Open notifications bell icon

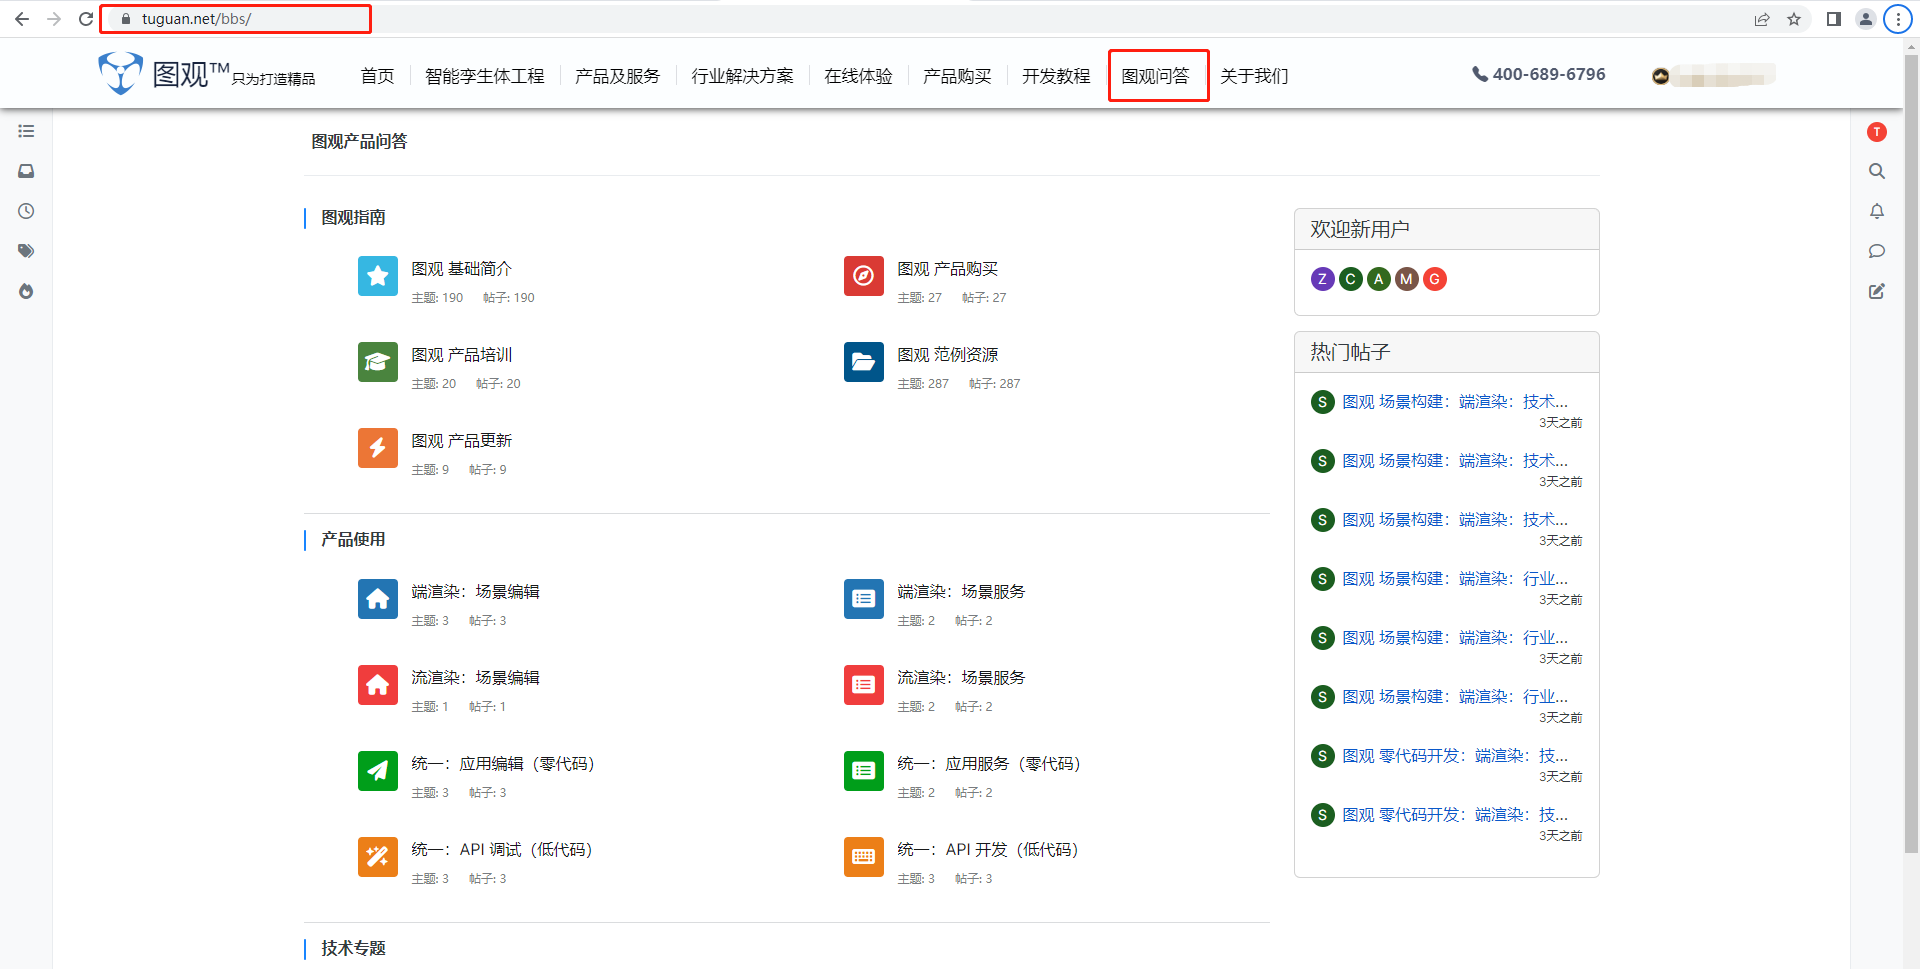click(1877, 211)
